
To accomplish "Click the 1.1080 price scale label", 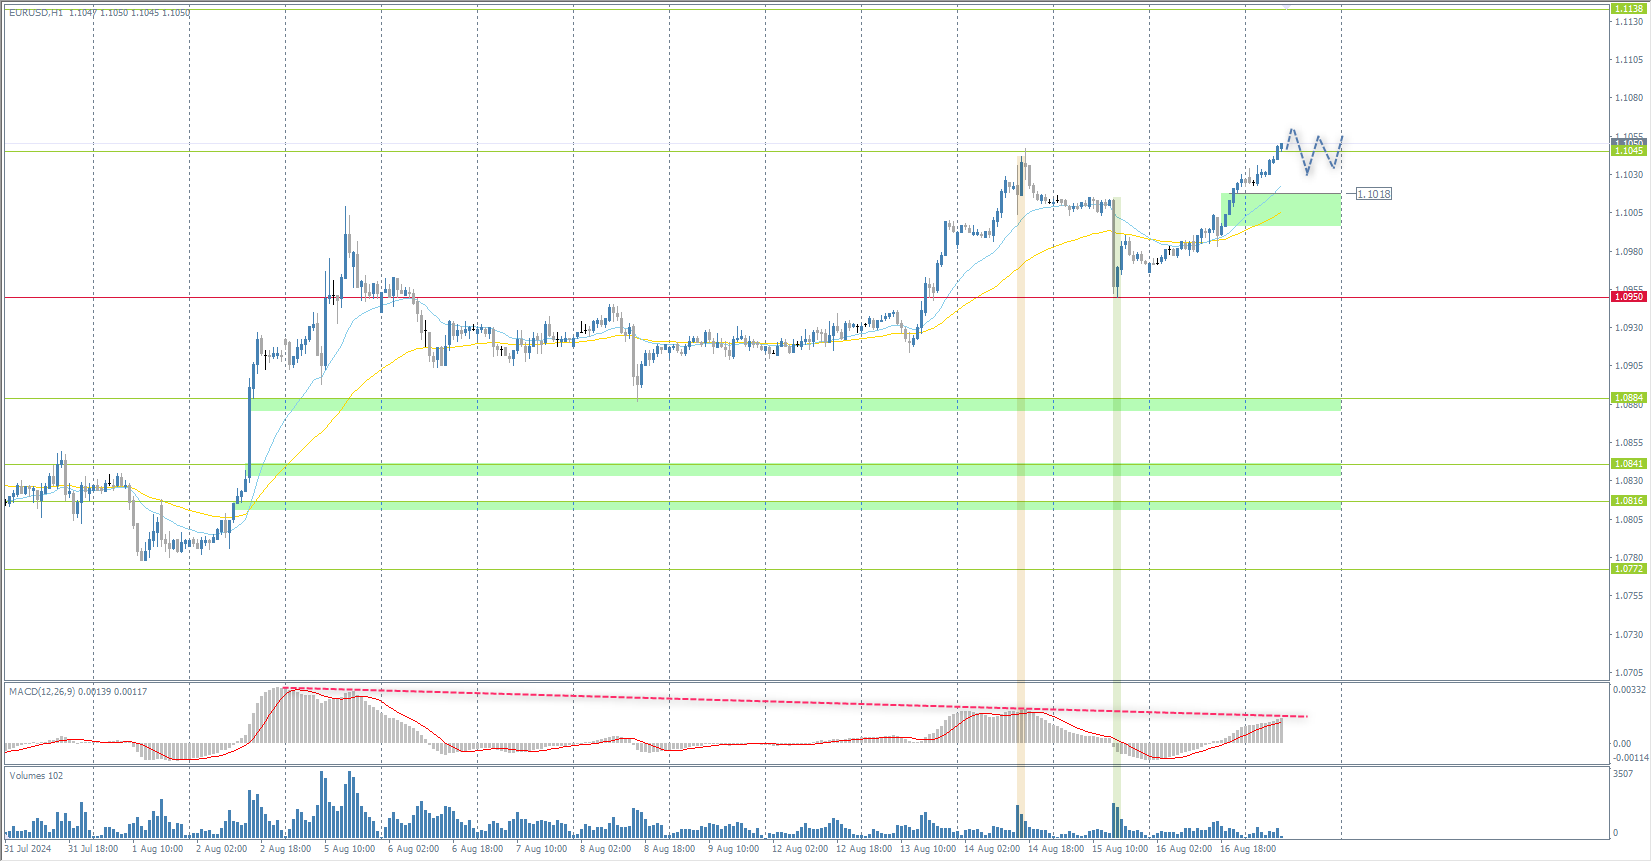I will click(x=1629, y=98).
